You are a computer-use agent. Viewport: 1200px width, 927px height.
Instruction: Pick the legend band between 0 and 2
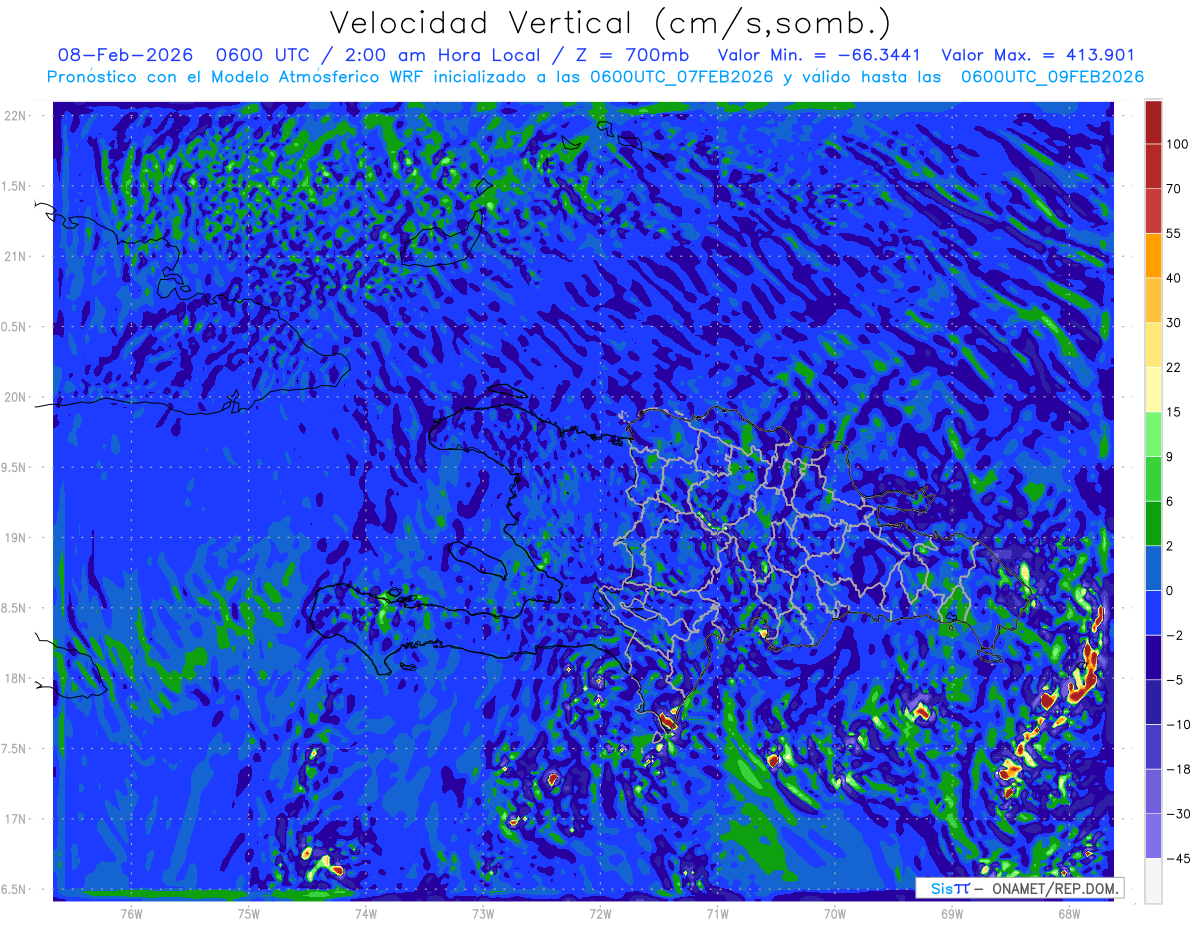coord(1153,568)
